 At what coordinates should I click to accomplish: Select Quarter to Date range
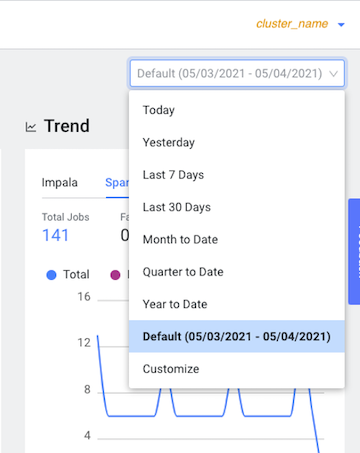[x=237, y=272]
